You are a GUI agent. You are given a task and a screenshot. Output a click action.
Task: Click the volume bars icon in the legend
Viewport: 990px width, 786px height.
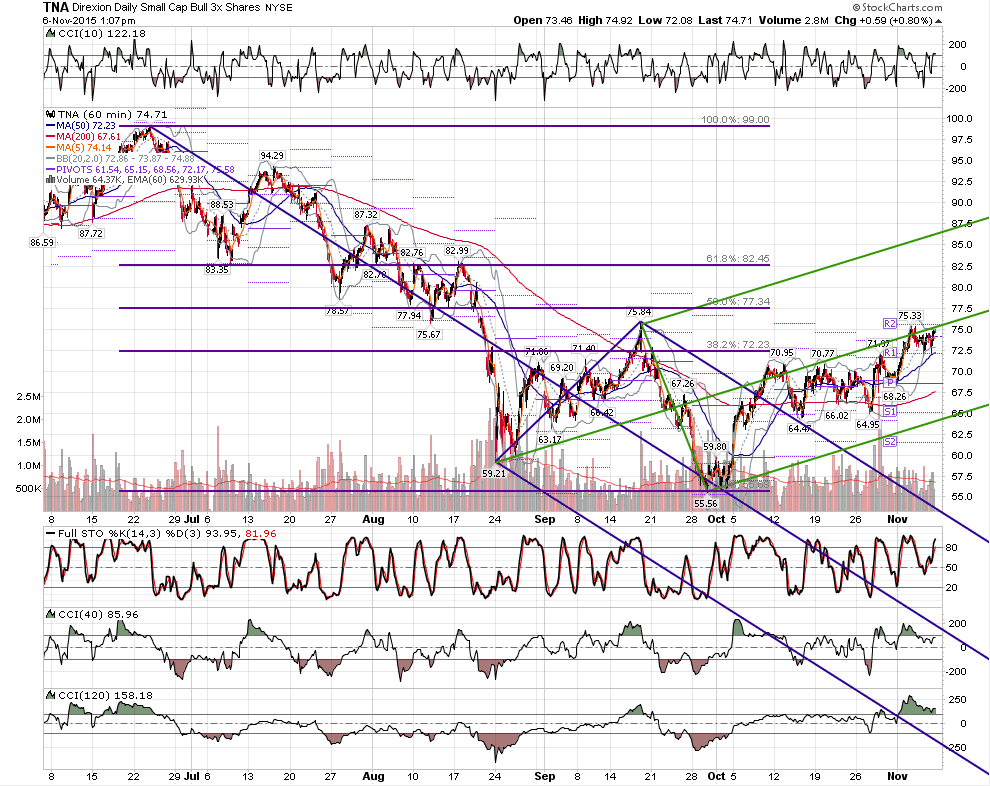coord(50,180)
